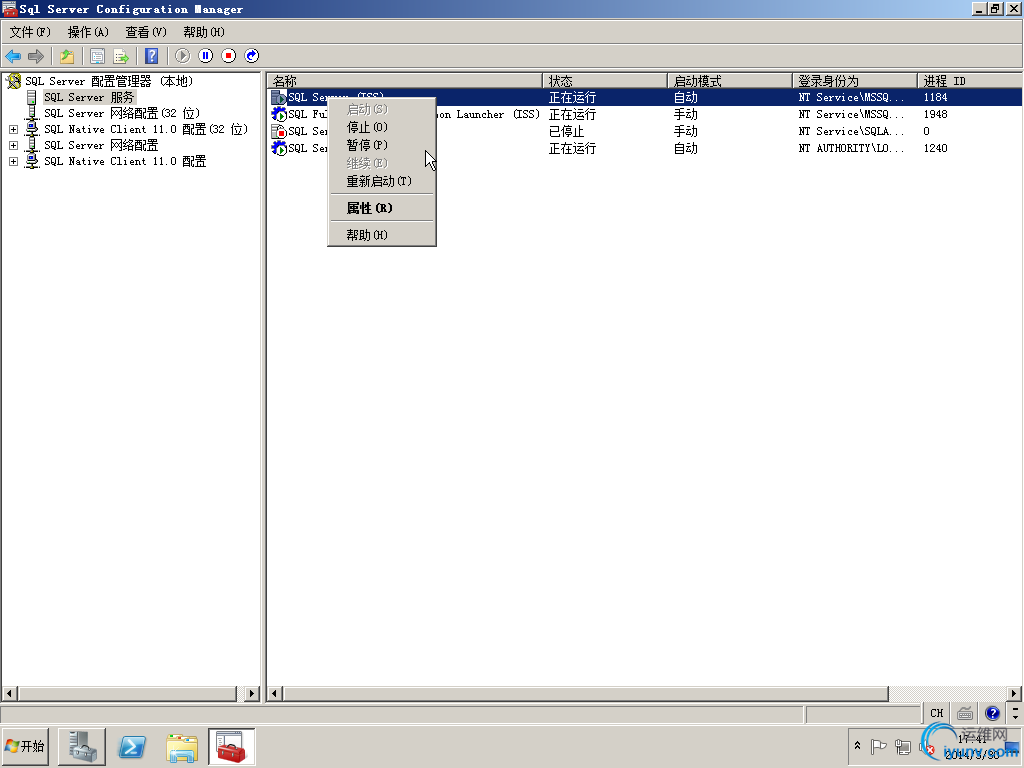
Task: Open PowerShell from the taskbar
Action: [132, 747]
